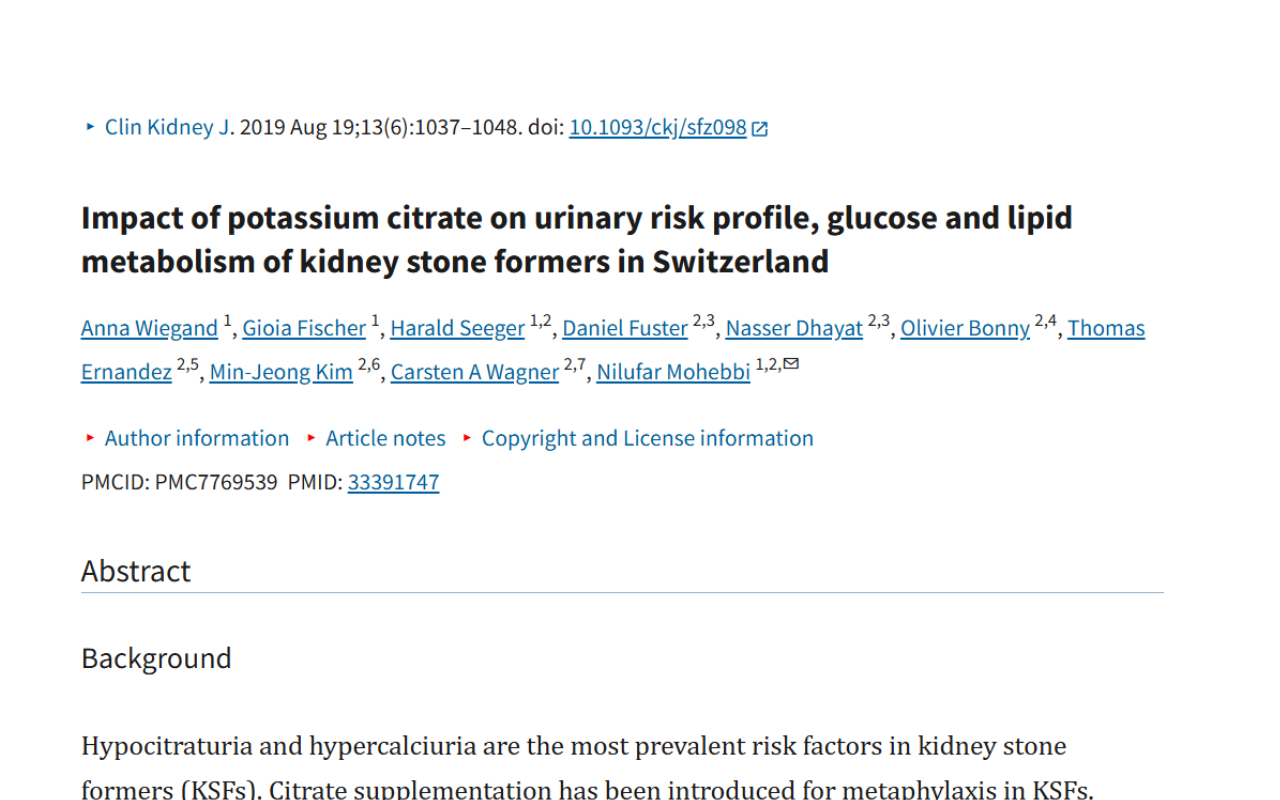Screen dimensions: 1280x800
Task: Open Olivier Bonny's author link
Action: (x=964, y=328)
